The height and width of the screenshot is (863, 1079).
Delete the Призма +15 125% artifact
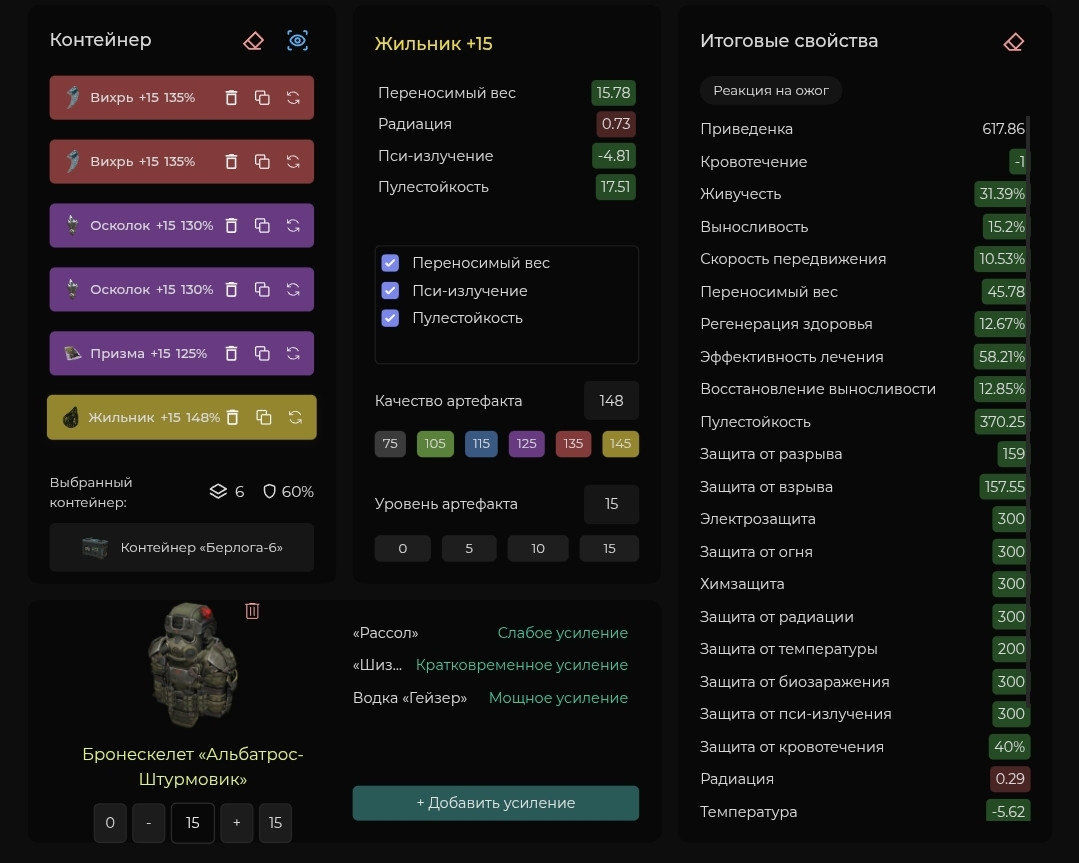[x=231, y=354]
